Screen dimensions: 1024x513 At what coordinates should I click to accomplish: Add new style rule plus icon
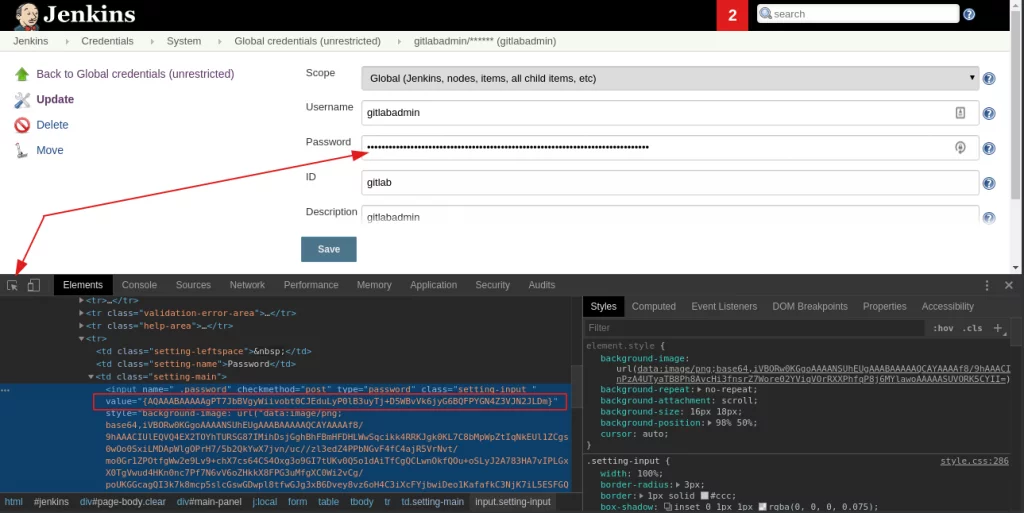(x=998, y=328)
